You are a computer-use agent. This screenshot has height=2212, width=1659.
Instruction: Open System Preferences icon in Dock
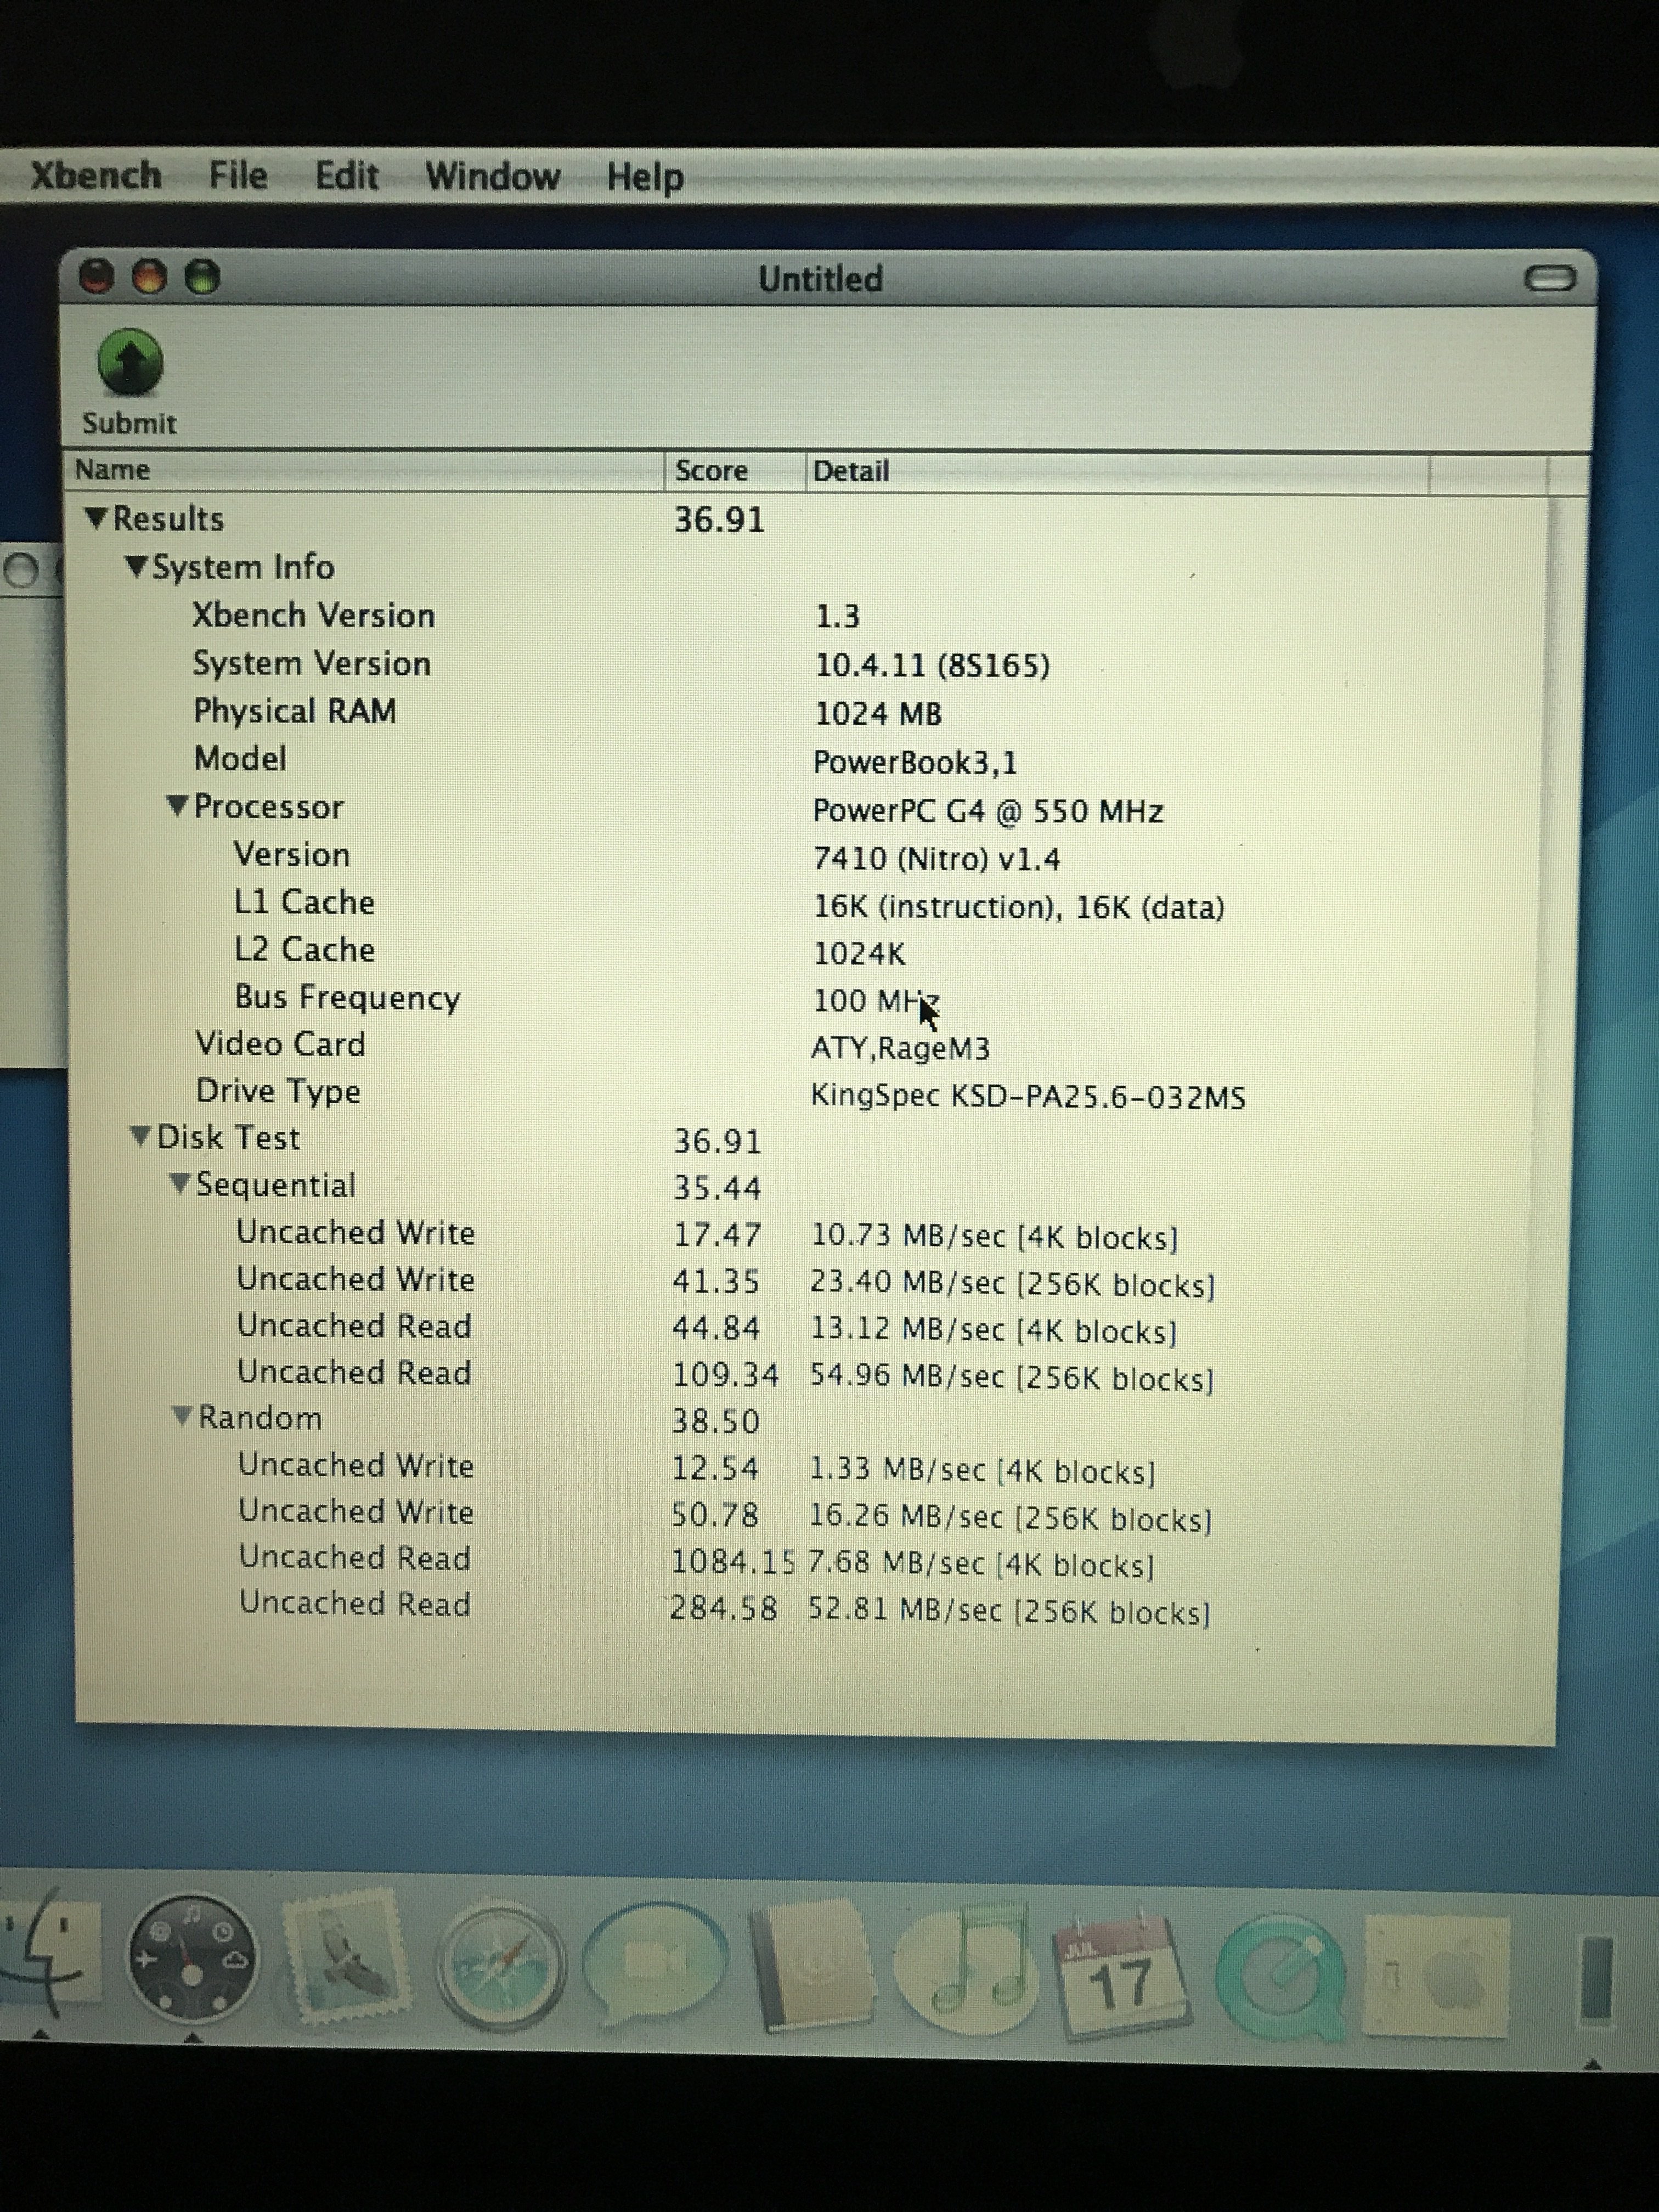click(1436, 1976)
